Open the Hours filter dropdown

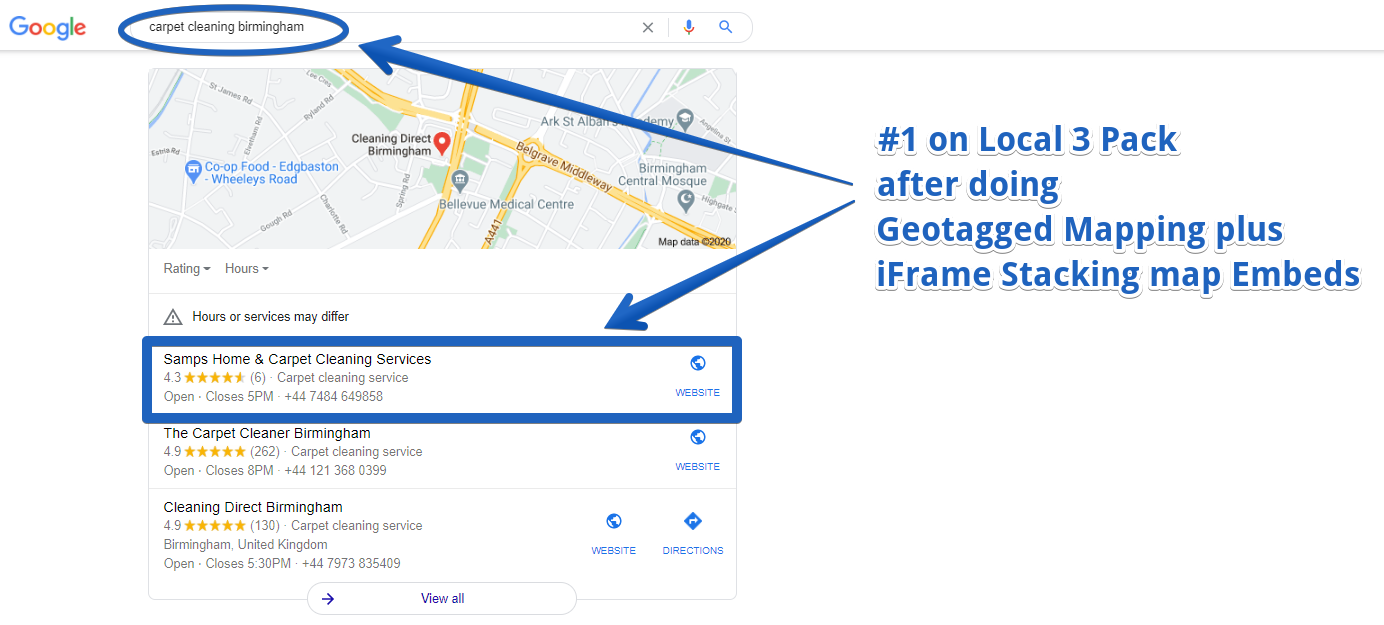coord(245,268)
